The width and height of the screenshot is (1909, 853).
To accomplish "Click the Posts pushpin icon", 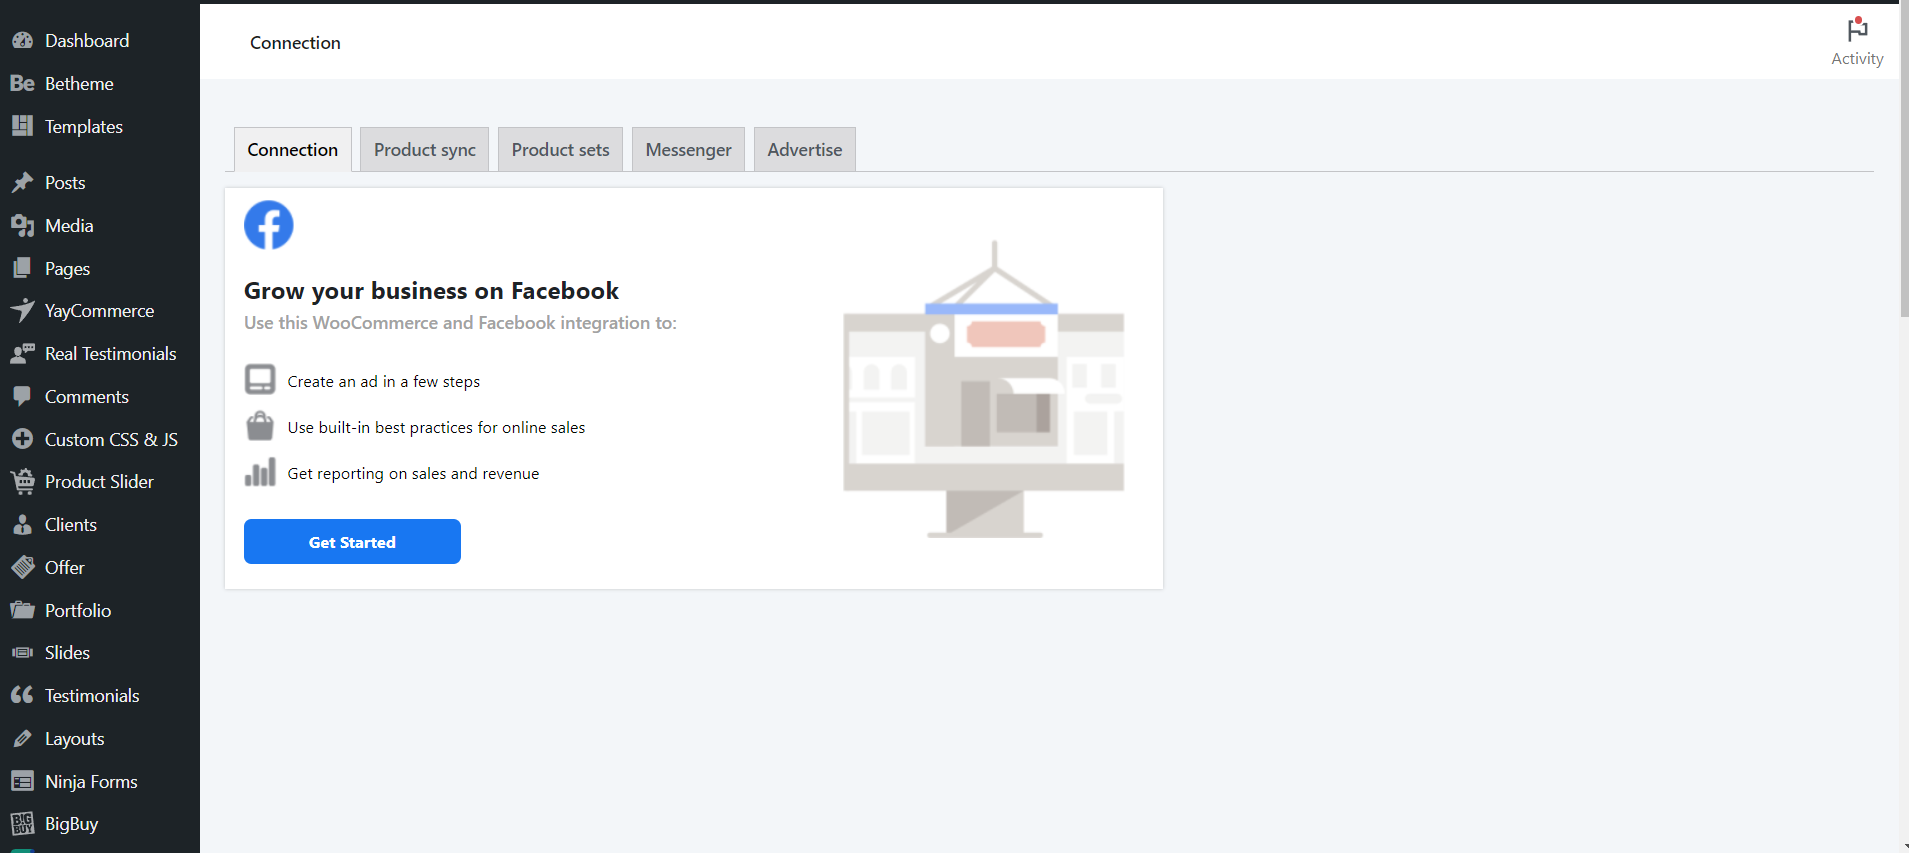I will click(22, 183).
